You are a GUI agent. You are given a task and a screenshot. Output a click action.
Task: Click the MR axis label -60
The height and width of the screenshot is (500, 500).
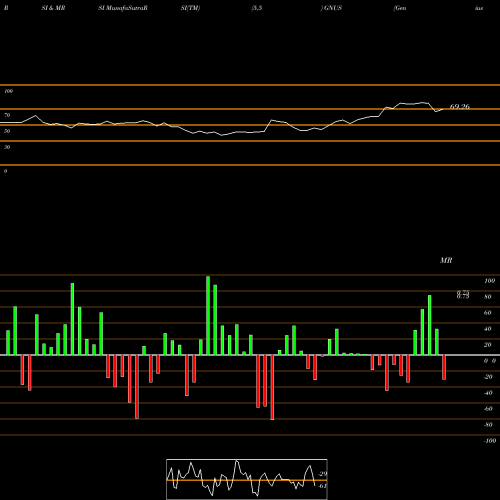click(488, 409)
